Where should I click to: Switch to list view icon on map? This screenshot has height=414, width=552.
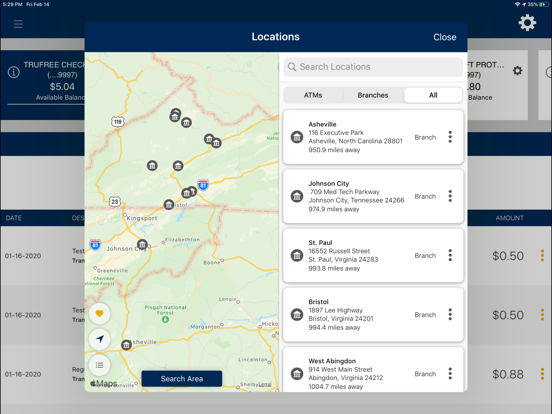pyautogui.click(x=100, y=365)
